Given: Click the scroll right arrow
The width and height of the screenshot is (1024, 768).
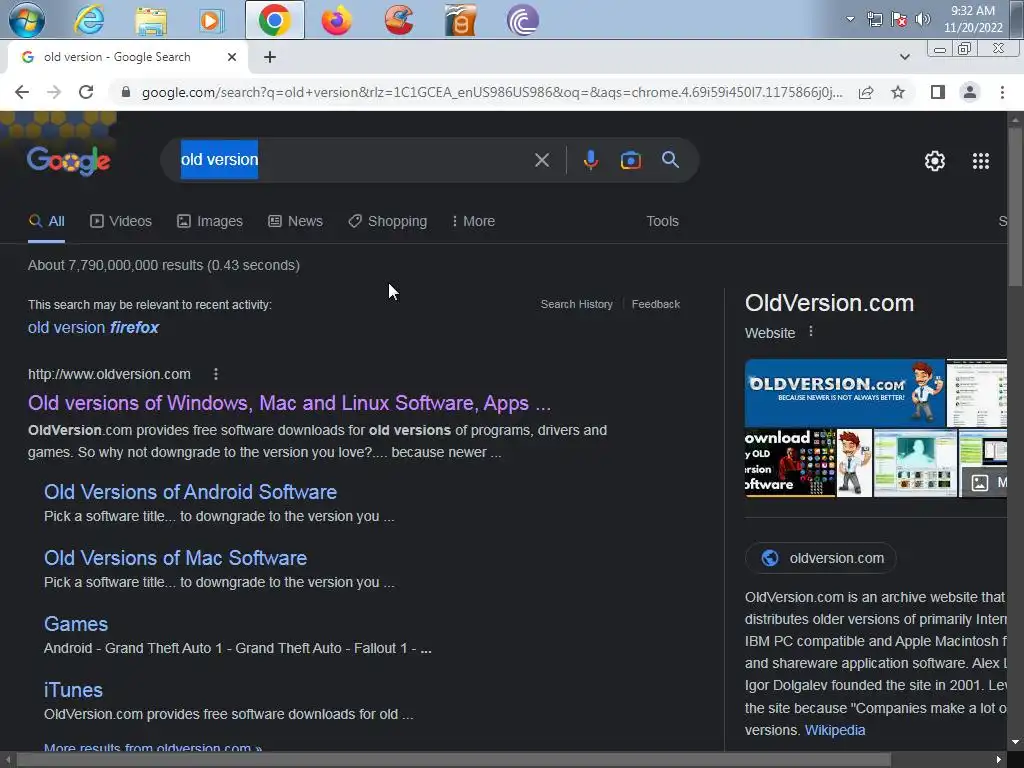Looking at the screenshot, I should (x=999, y=760).
